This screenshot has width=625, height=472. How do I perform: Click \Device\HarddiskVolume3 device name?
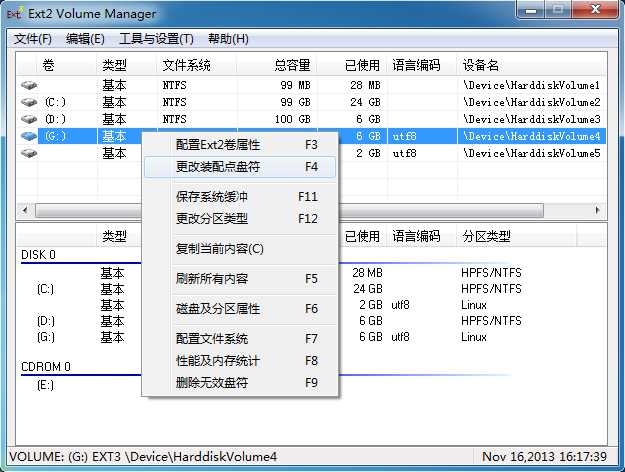click(x=531, y=119)
